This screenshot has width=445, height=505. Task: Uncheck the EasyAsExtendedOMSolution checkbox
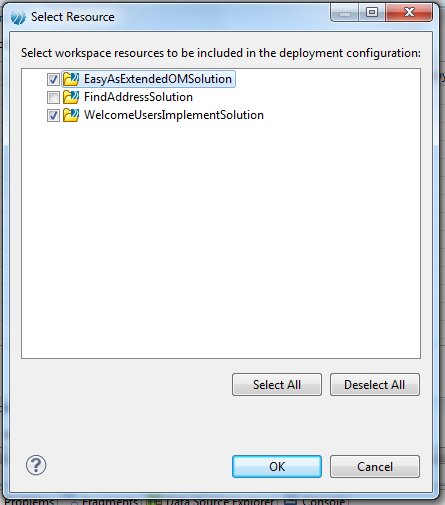point(53,79)
